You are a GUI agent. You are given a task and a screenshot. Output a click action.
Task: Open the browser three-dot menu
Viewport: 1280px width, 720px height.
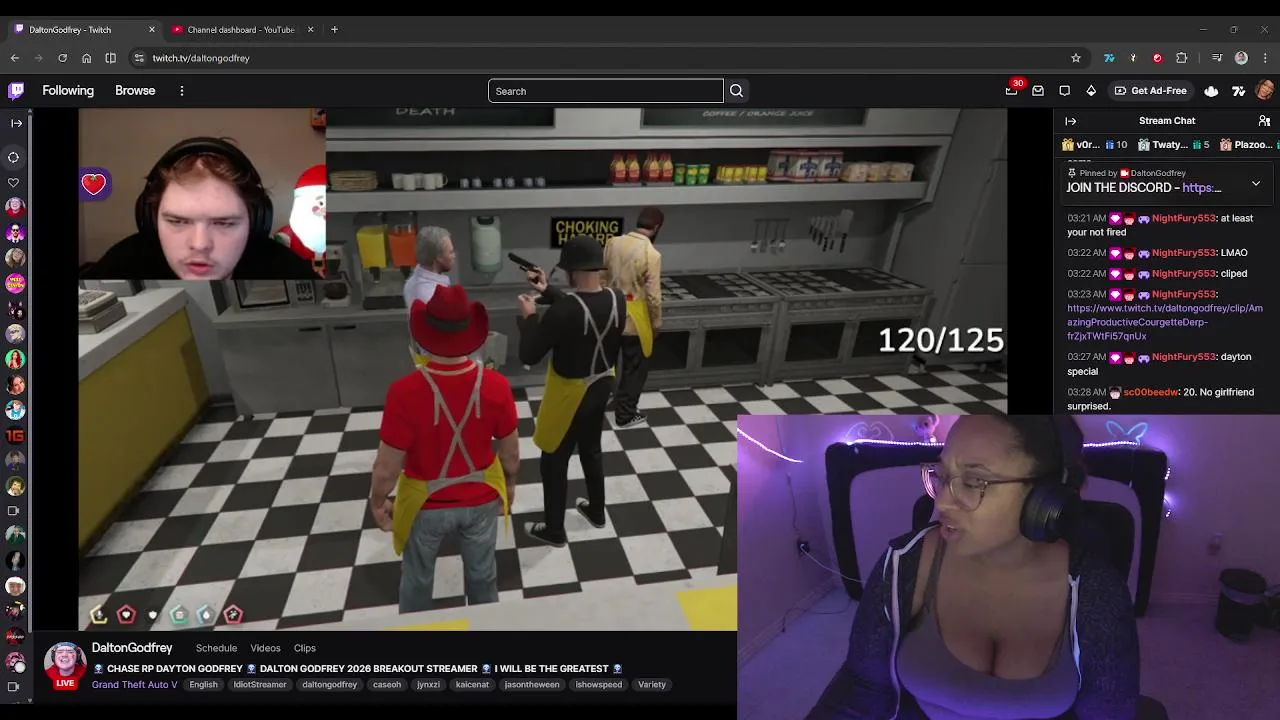[x=1265, y=58]
